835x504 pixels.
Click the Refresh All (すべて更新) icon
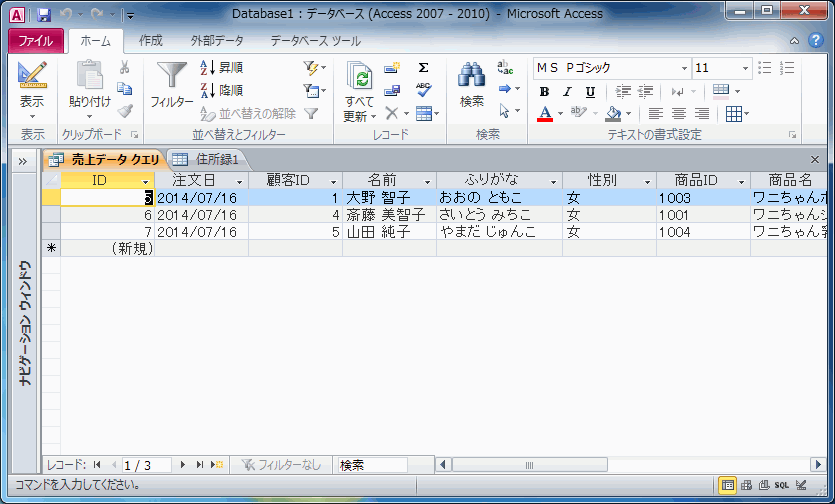pos(360,76)
